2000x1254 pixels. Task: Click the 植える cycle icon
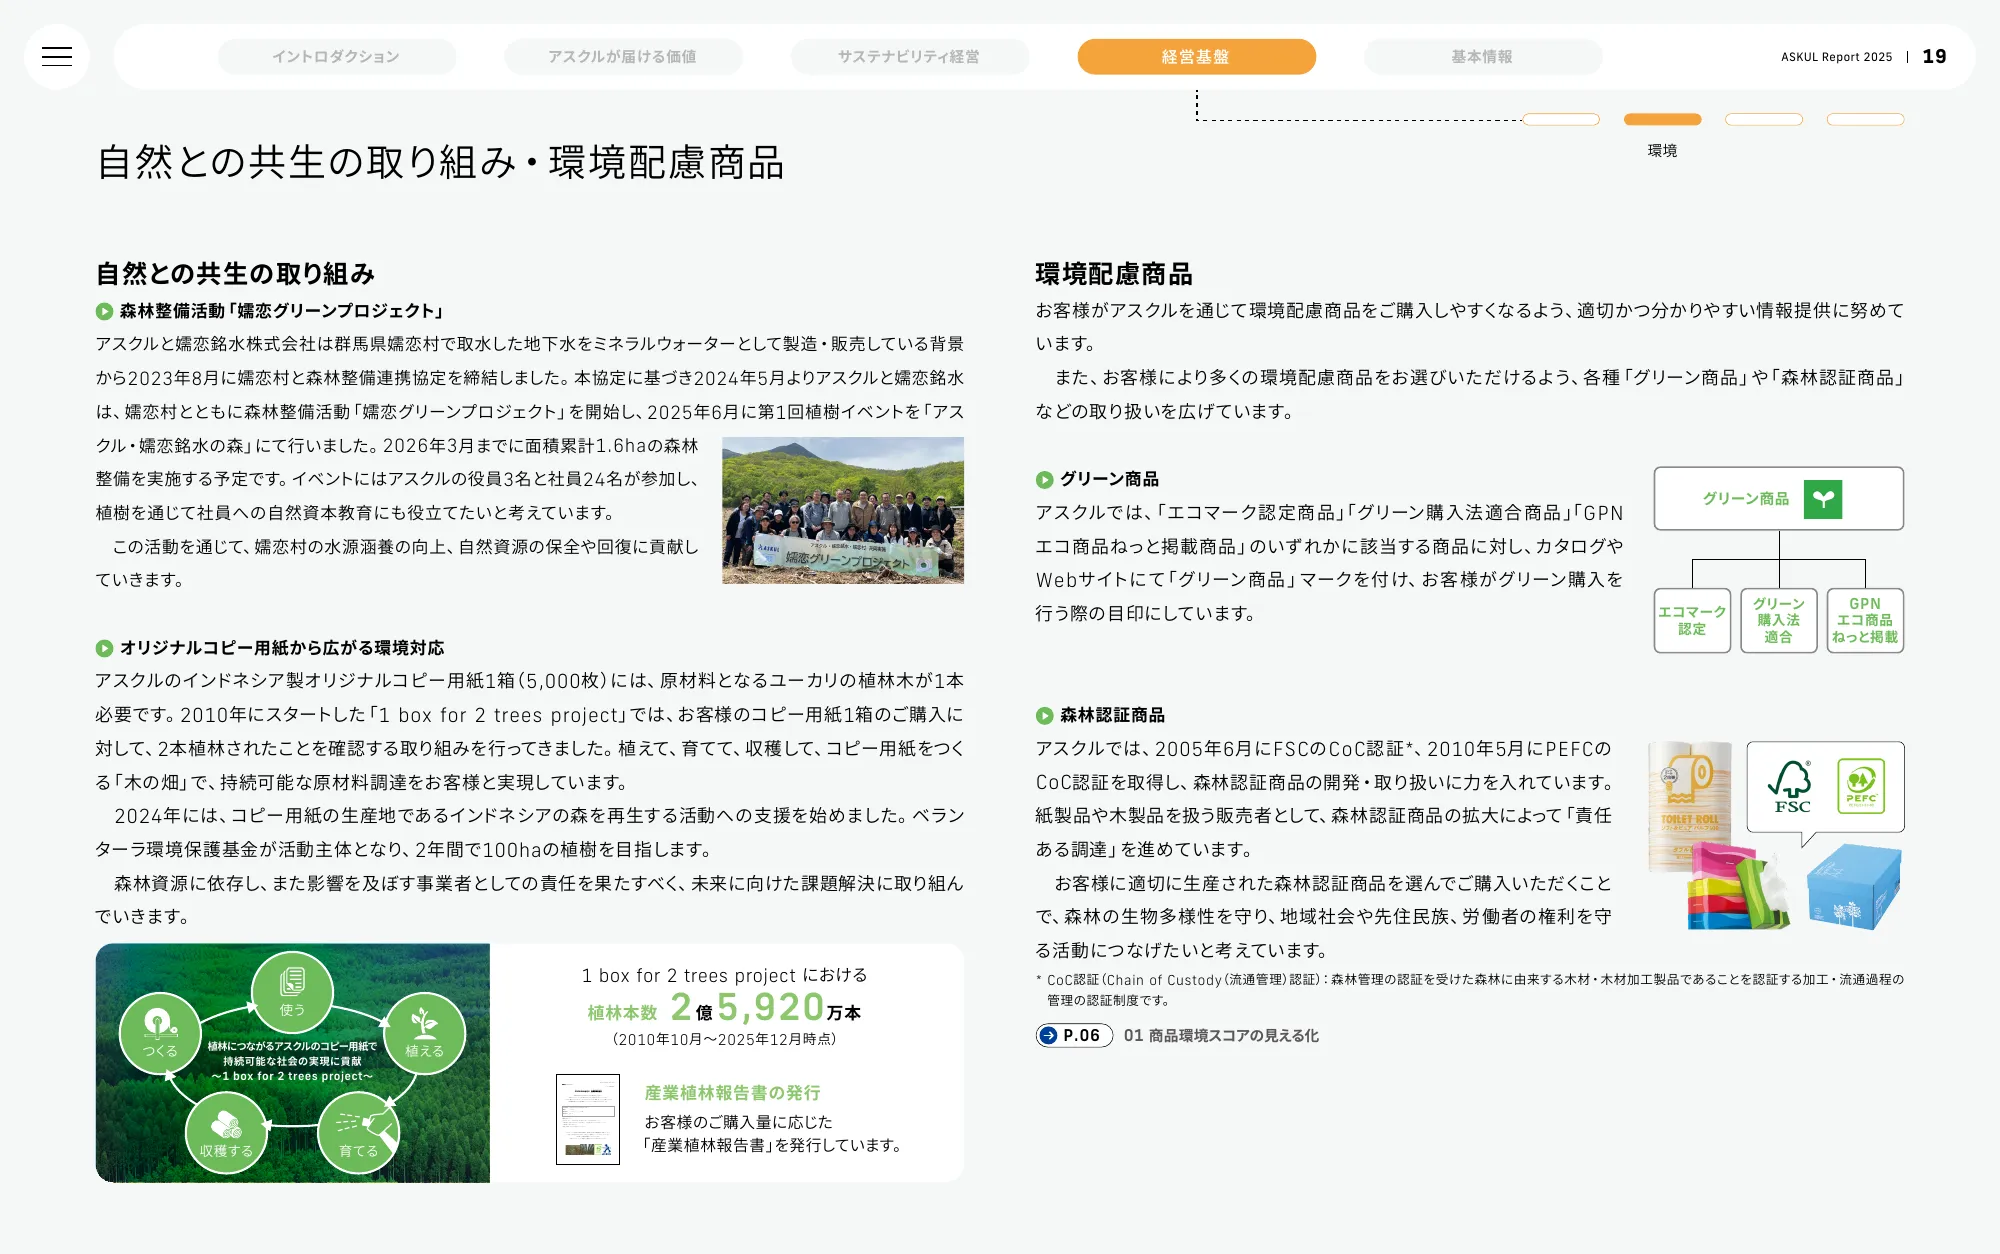[424, 1033]
